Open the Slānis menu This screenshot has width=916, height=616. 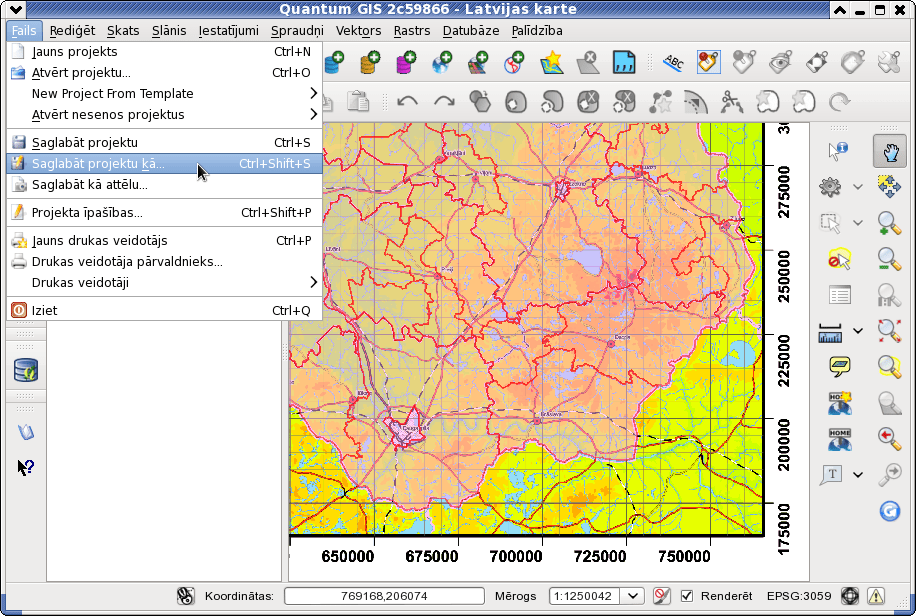coord(169,30)
